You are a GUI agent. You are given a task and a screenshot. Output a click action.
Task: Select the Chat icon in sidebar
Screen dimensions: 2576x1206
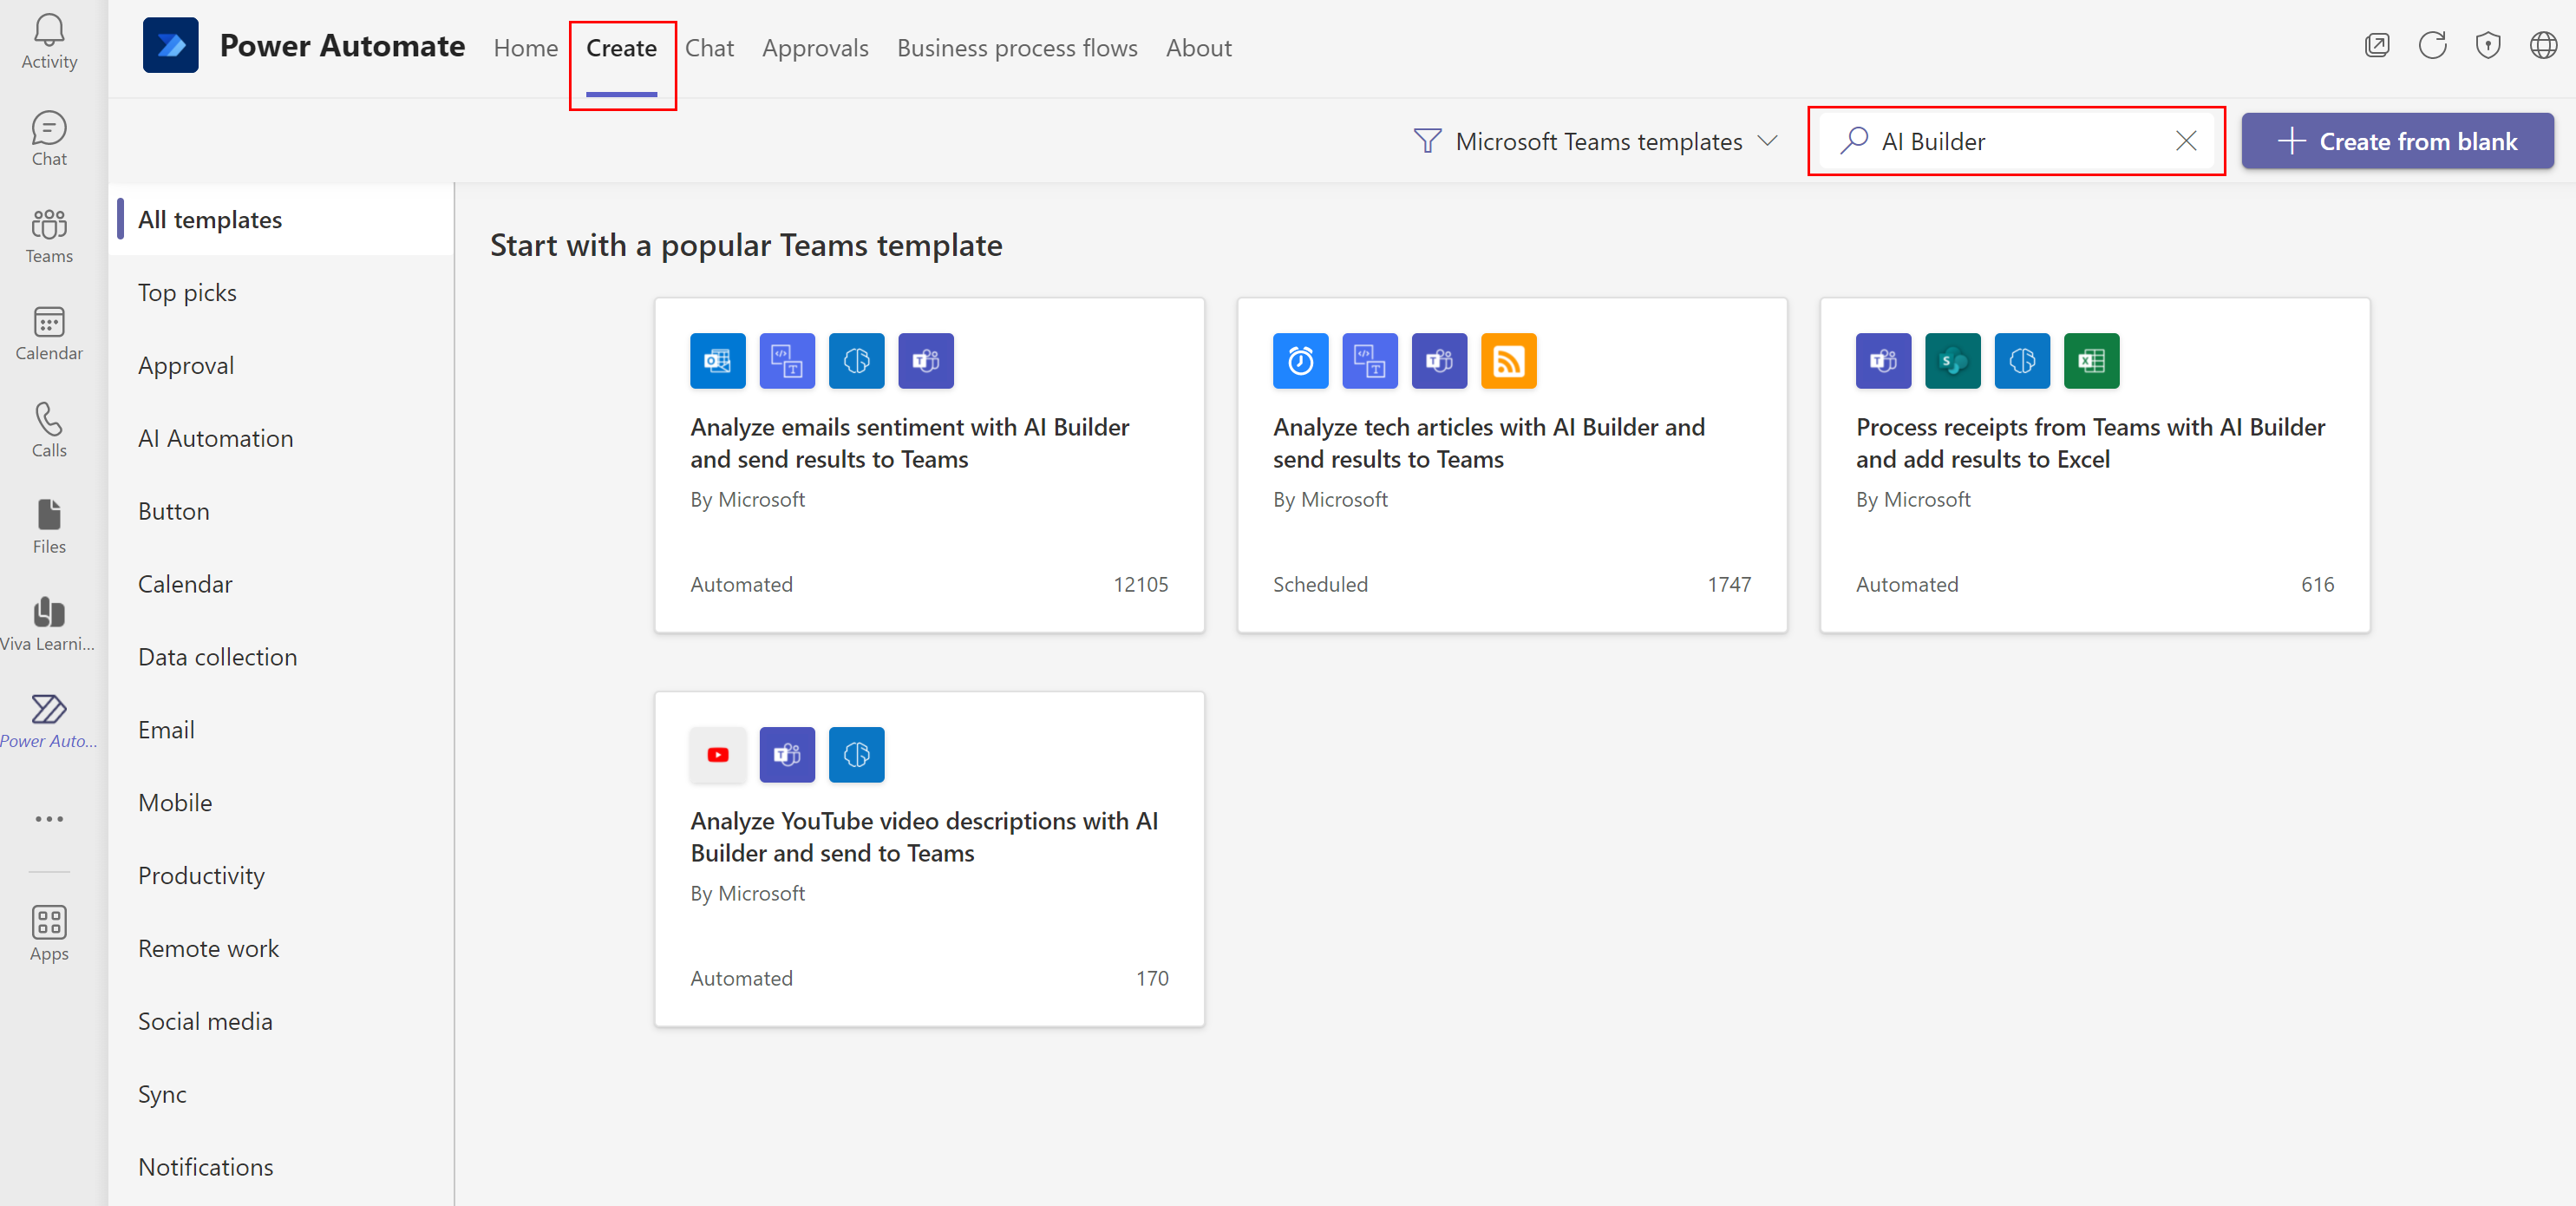click(x=49, y=131)
